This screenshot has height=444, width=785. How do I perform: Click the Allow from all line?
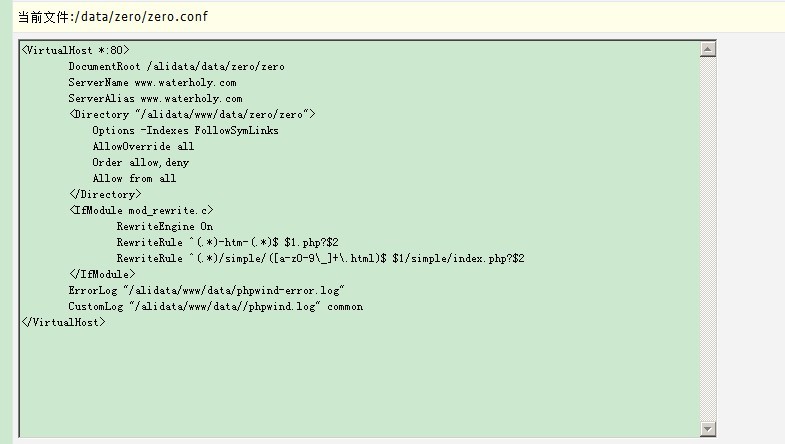(x=134, y=178)
